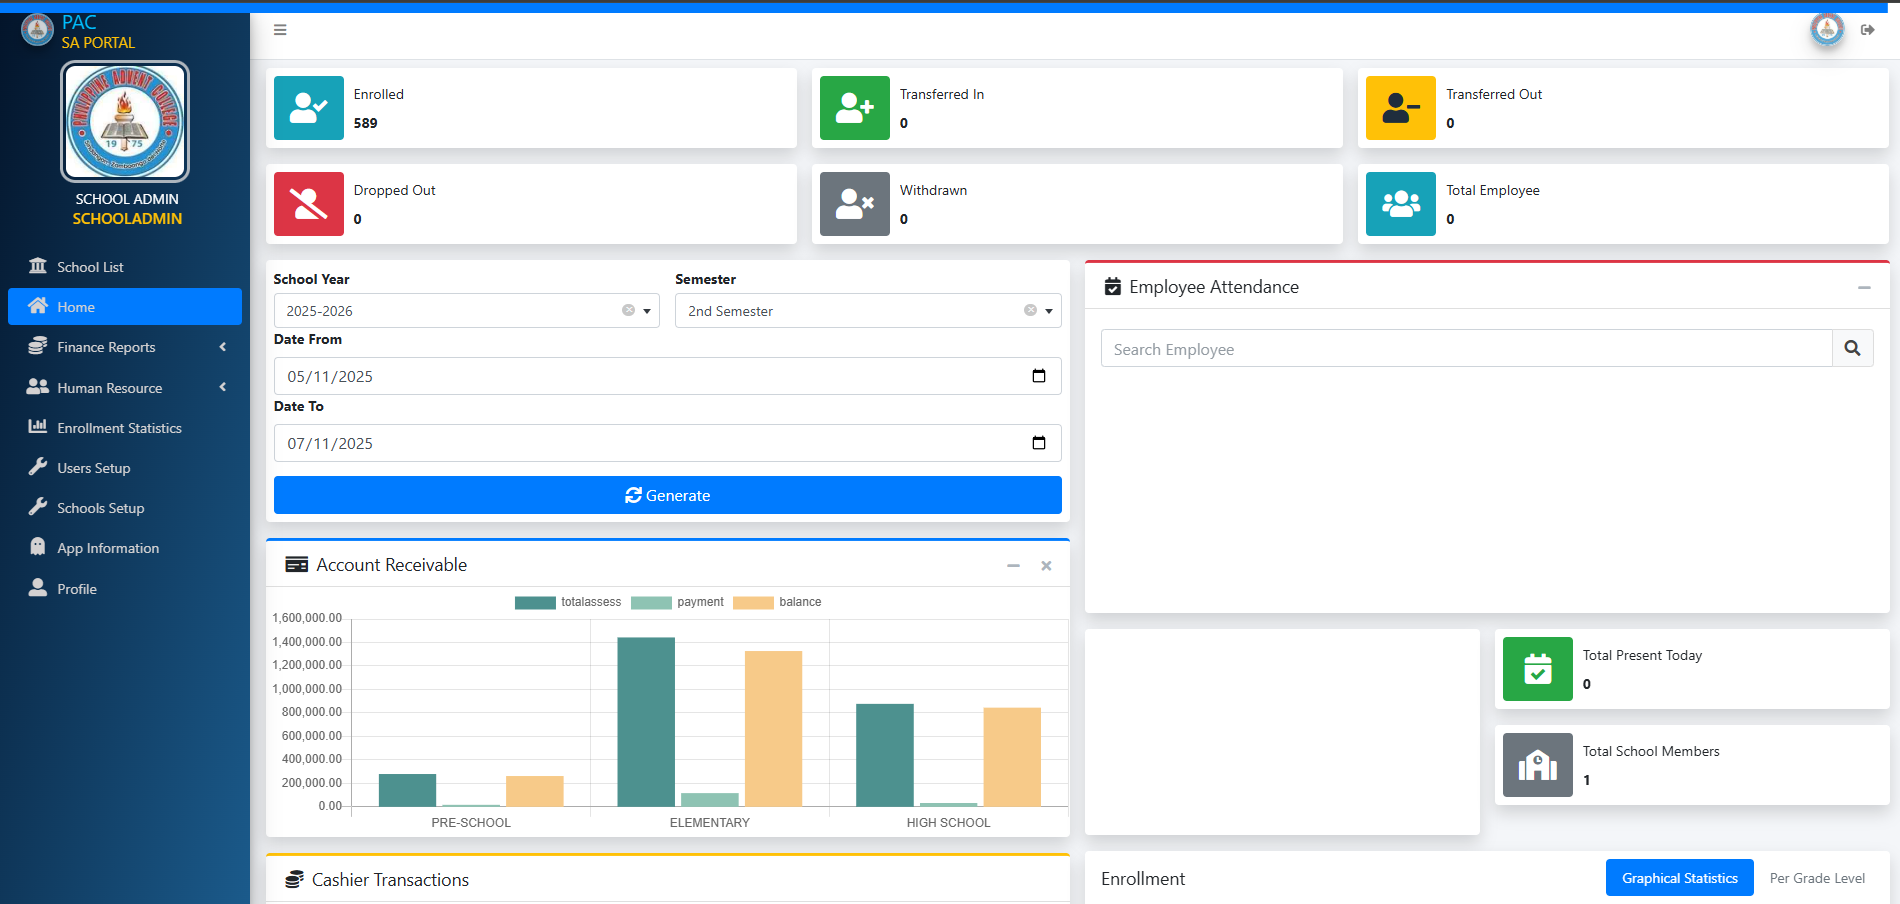Click the Enrolled user-check icon tile

tap(309, 108)
